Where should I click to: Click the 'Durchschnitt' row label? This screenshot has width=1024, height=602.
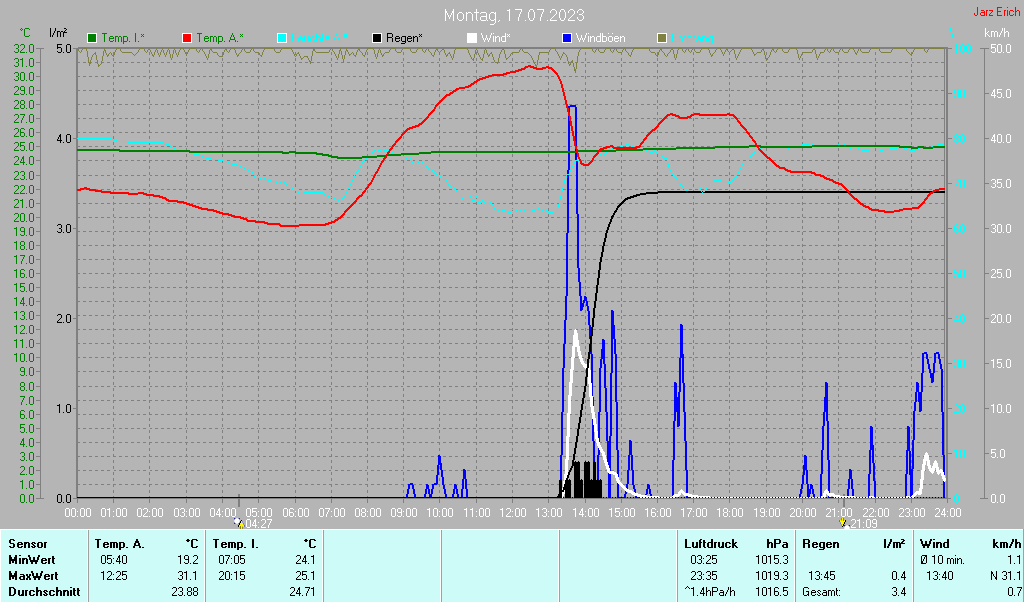tap(44, 592)
